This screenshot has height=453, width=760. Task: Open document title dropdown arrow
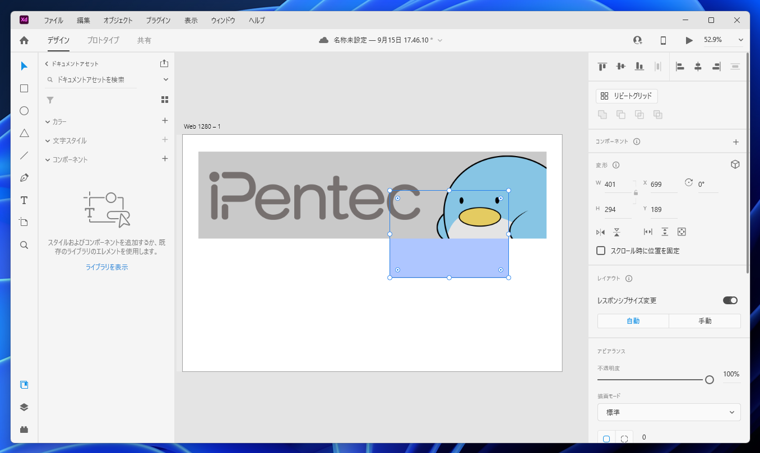[440, 40]
